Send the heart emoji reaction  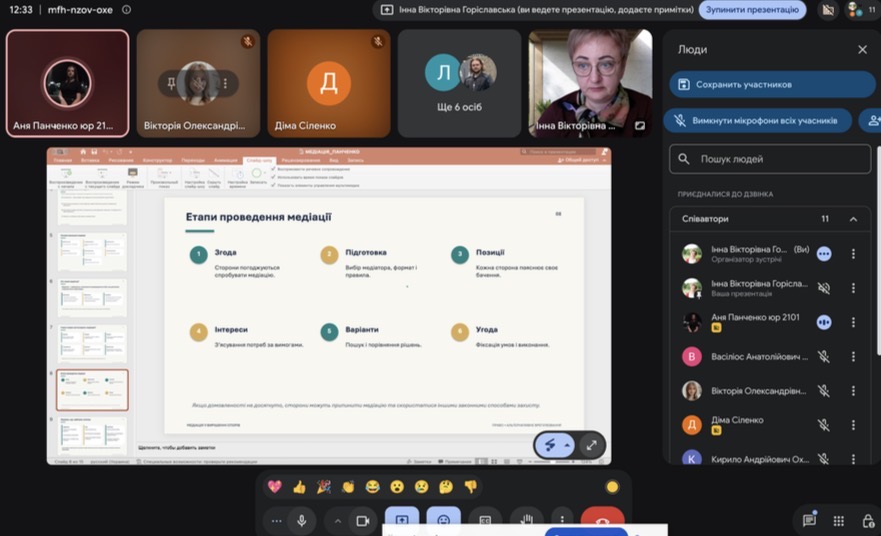pyautogui.click(x=275, y=487)
